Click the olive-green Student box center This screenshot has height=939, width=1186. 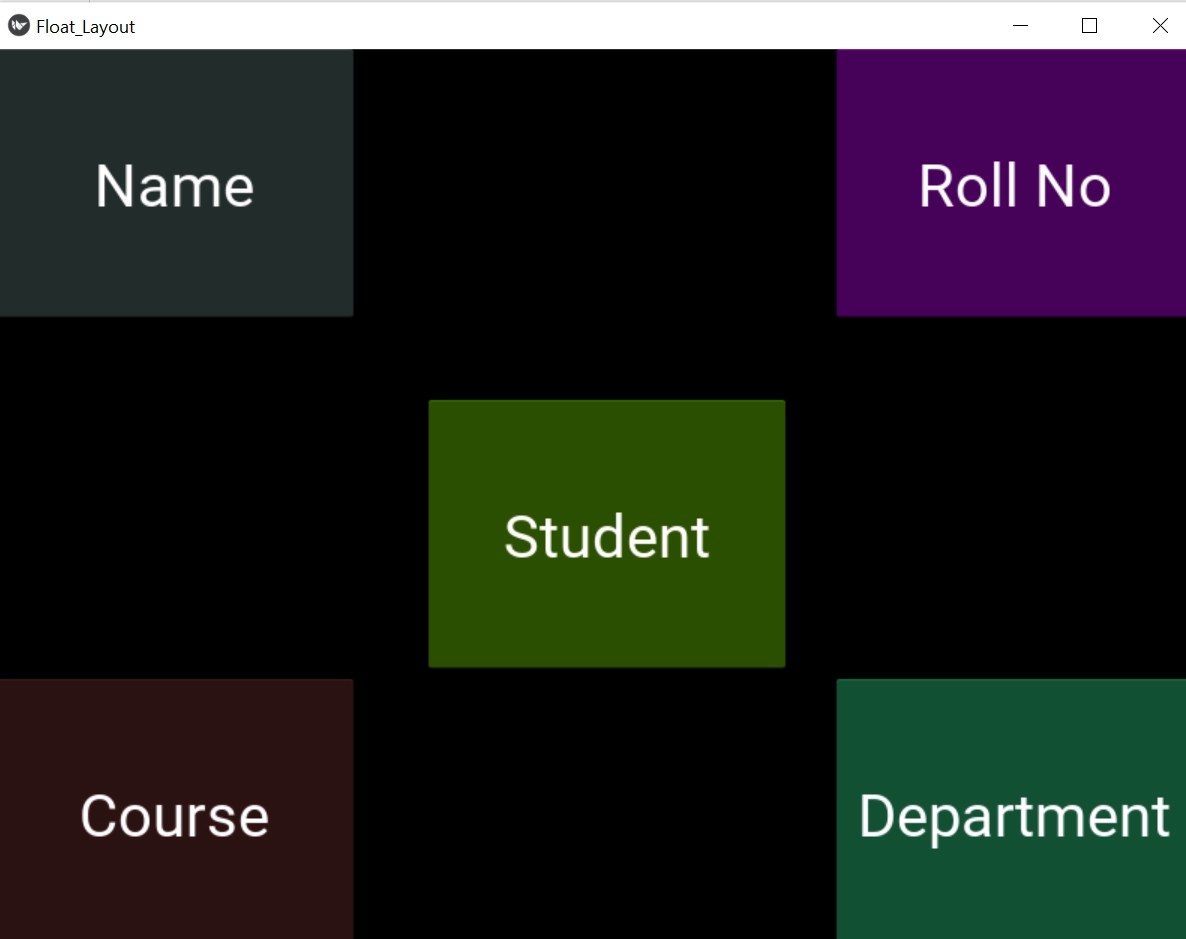pos(606,533)
